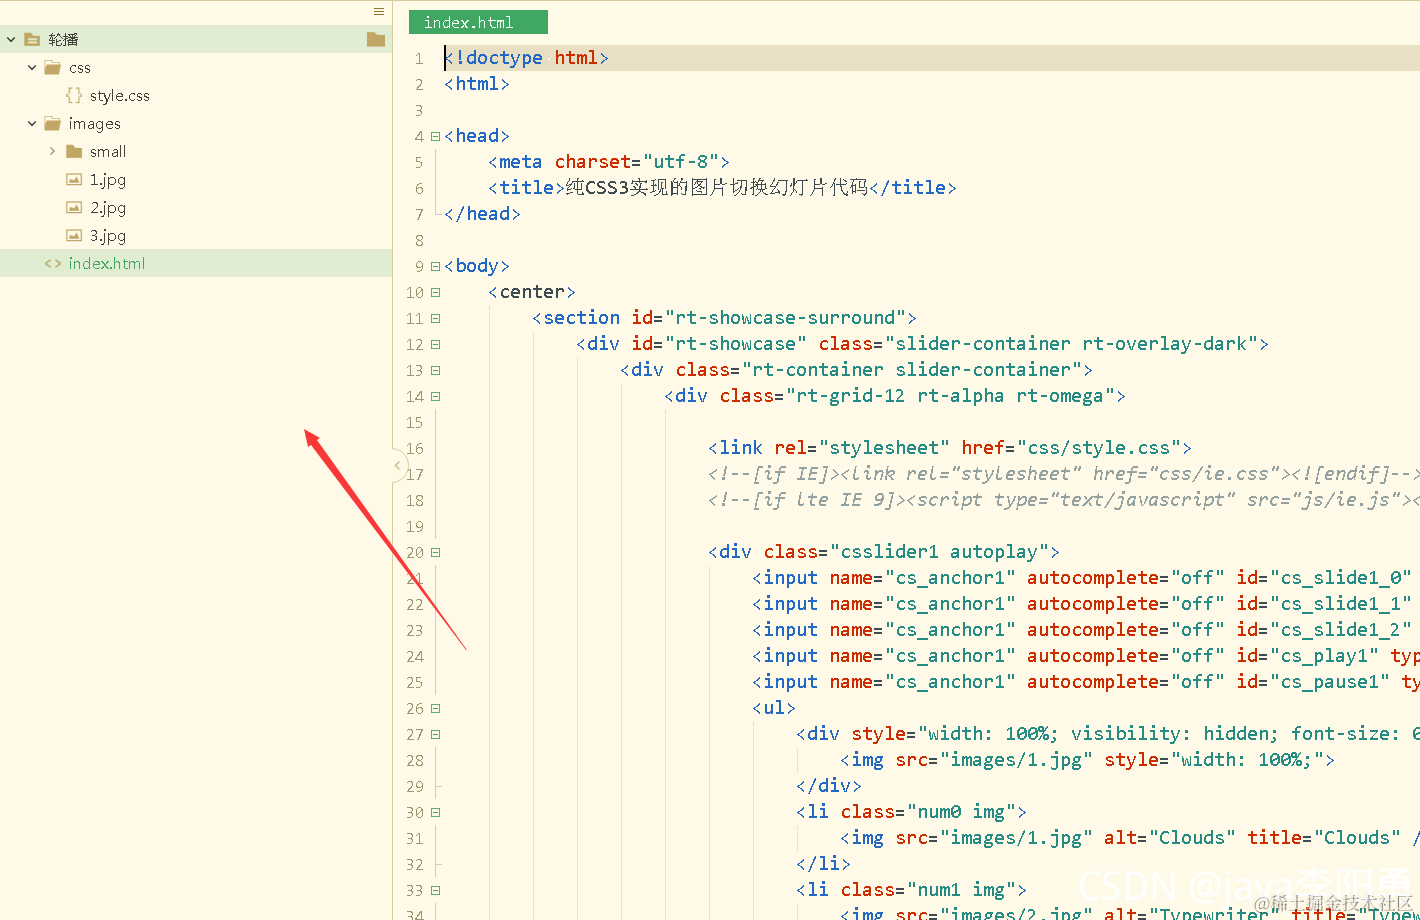1420x920 pixels.
Task: Click the if IE conditional comment line
Action: 1064,474
